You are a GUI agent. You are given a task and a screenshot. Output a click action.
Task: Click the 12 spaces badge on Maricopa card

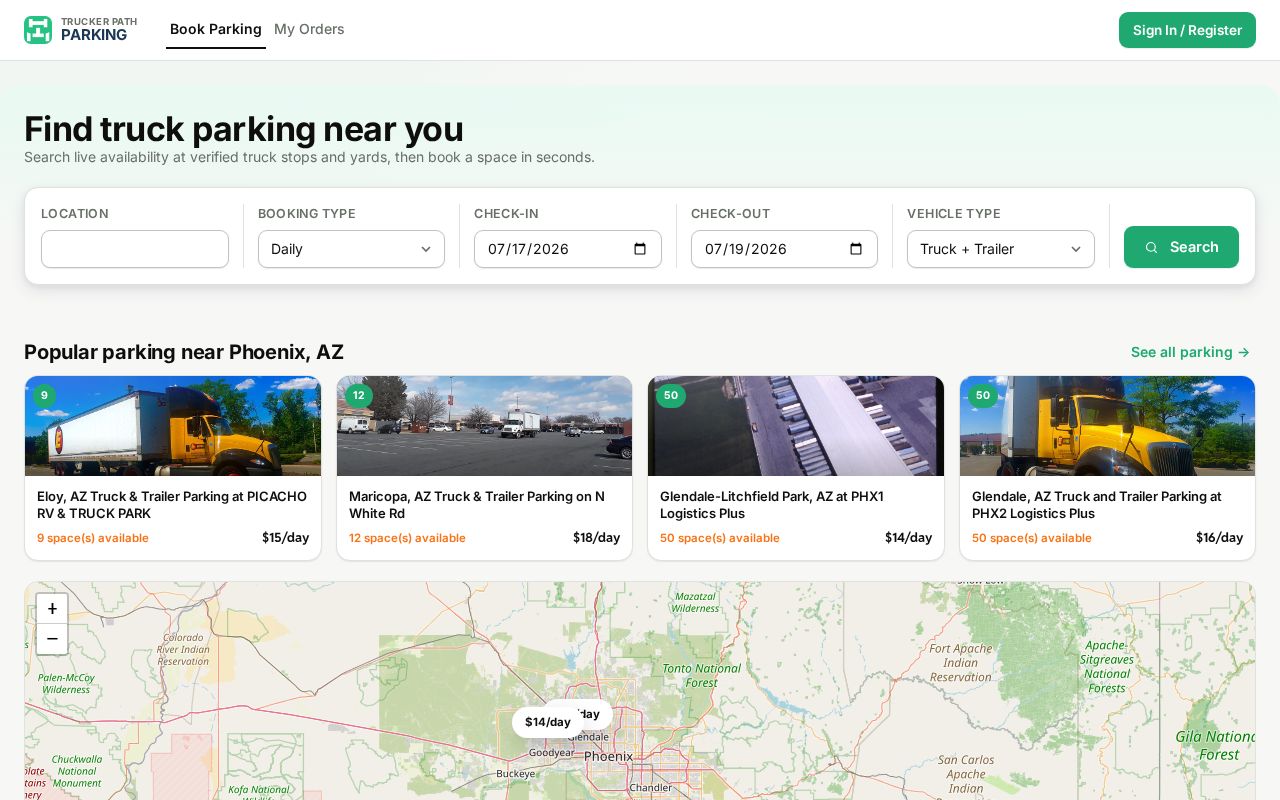[x=358, y=395]
